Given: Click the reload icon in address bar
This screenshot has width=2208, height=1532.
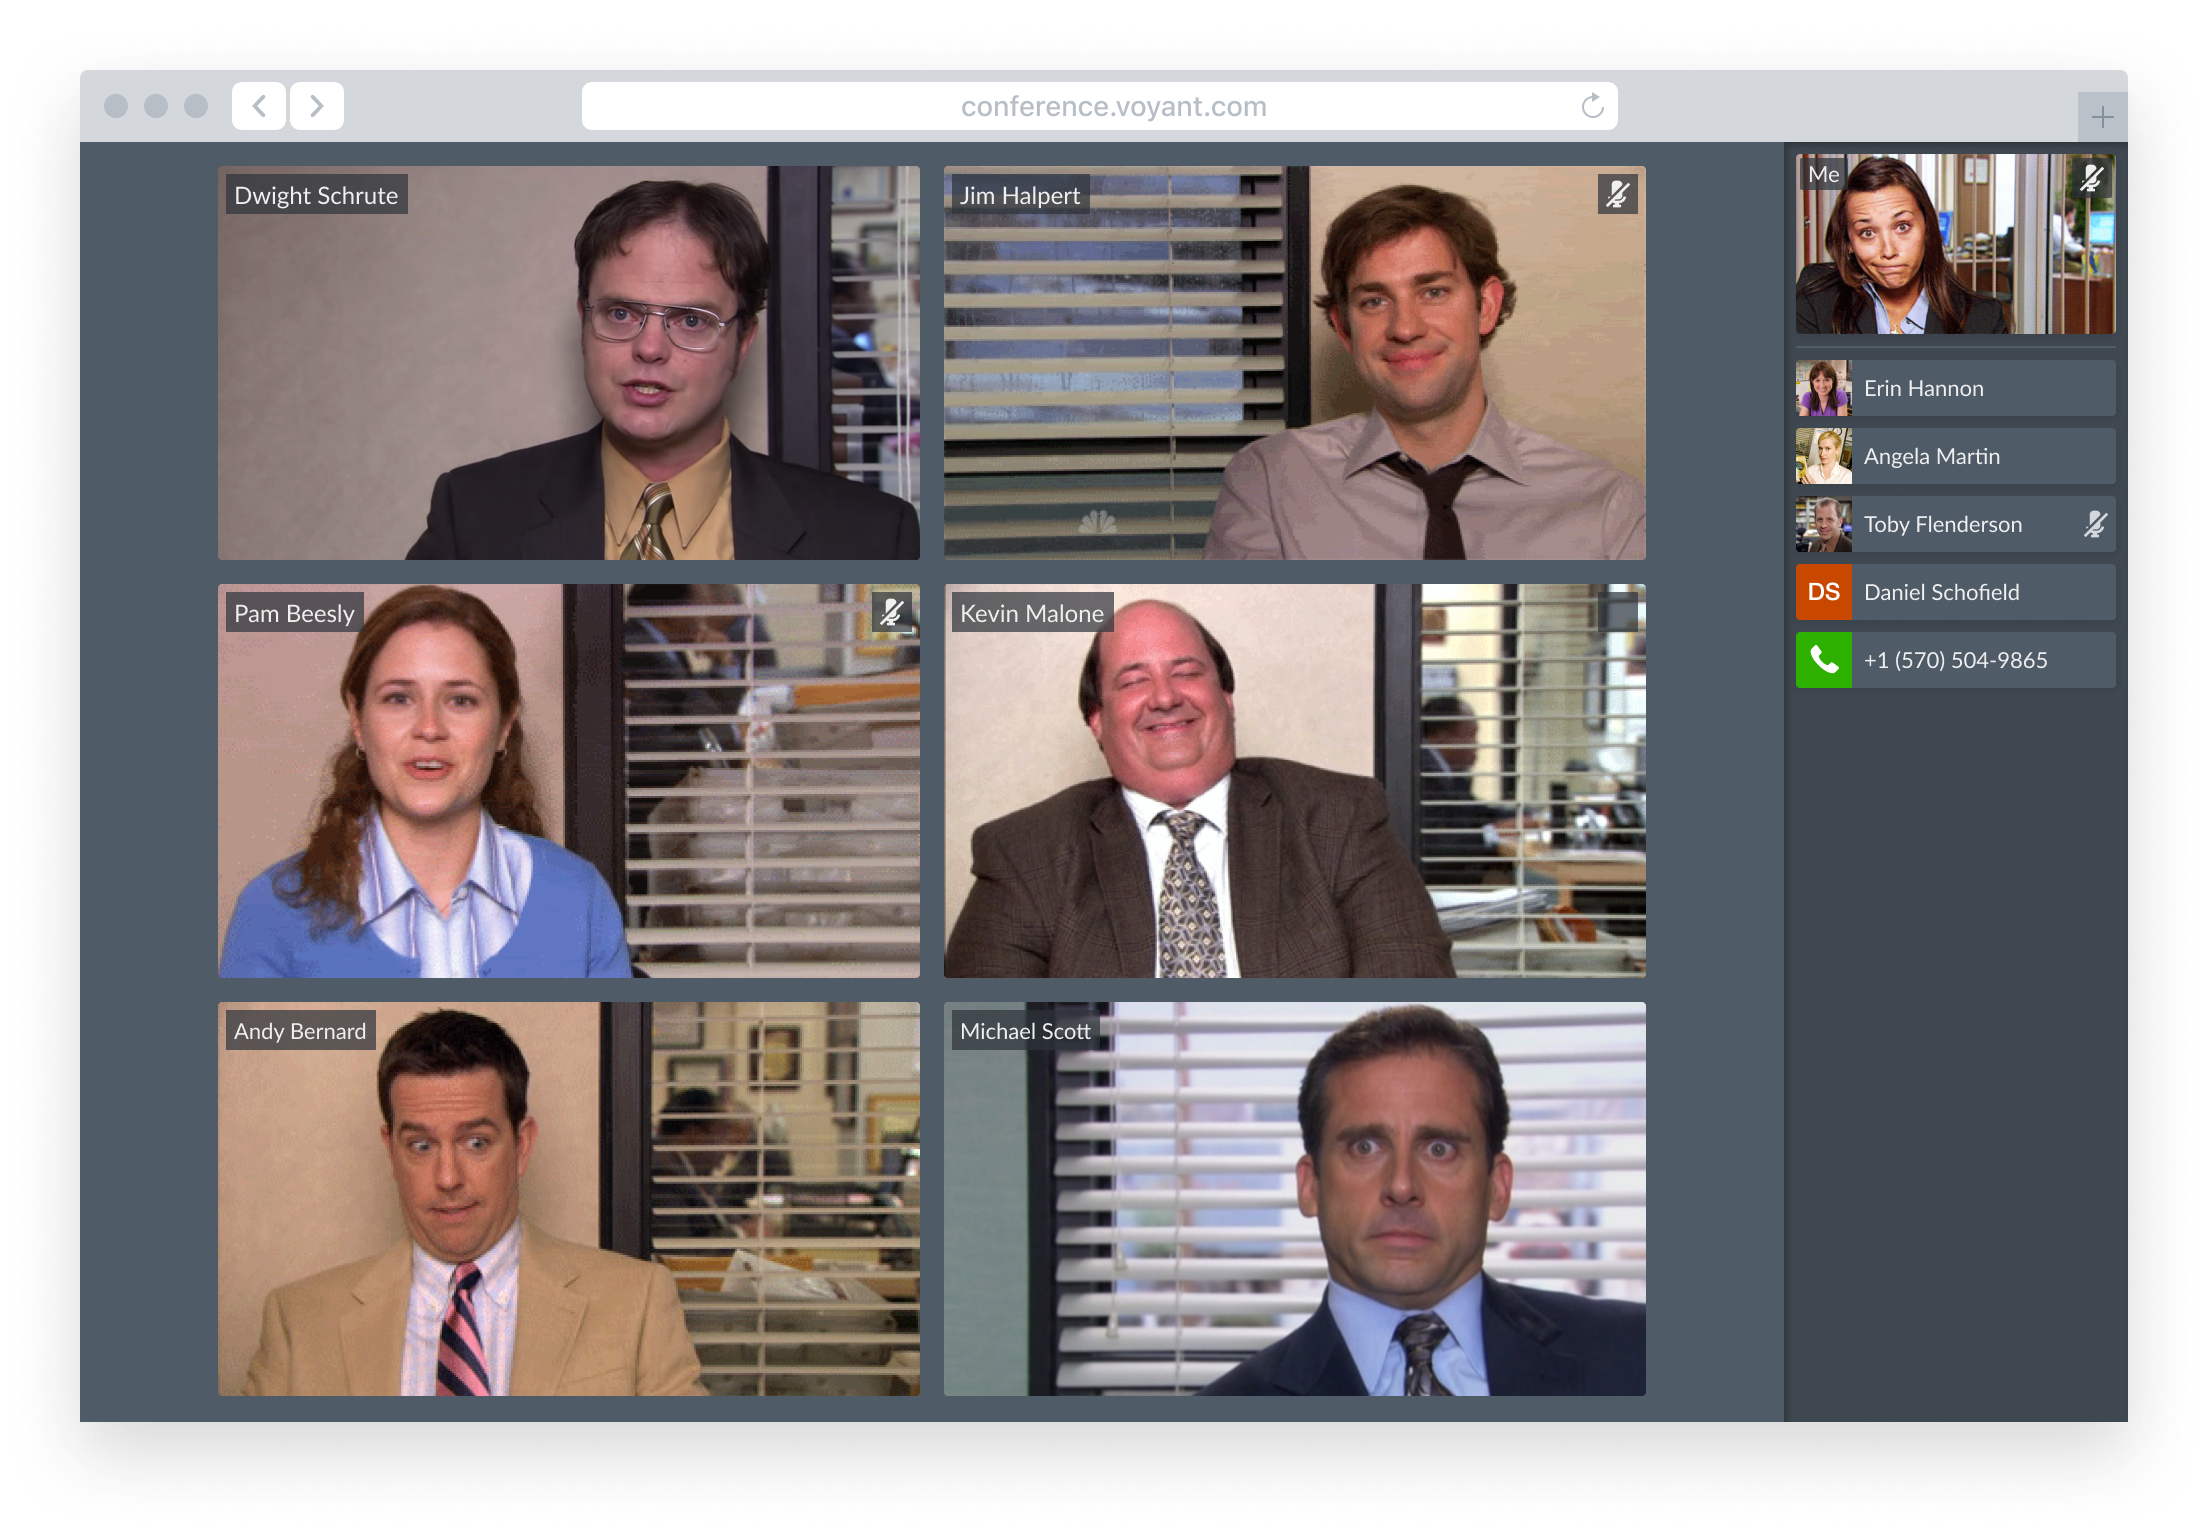Looking at the screenshot, I should click(x=1592, y=106).
